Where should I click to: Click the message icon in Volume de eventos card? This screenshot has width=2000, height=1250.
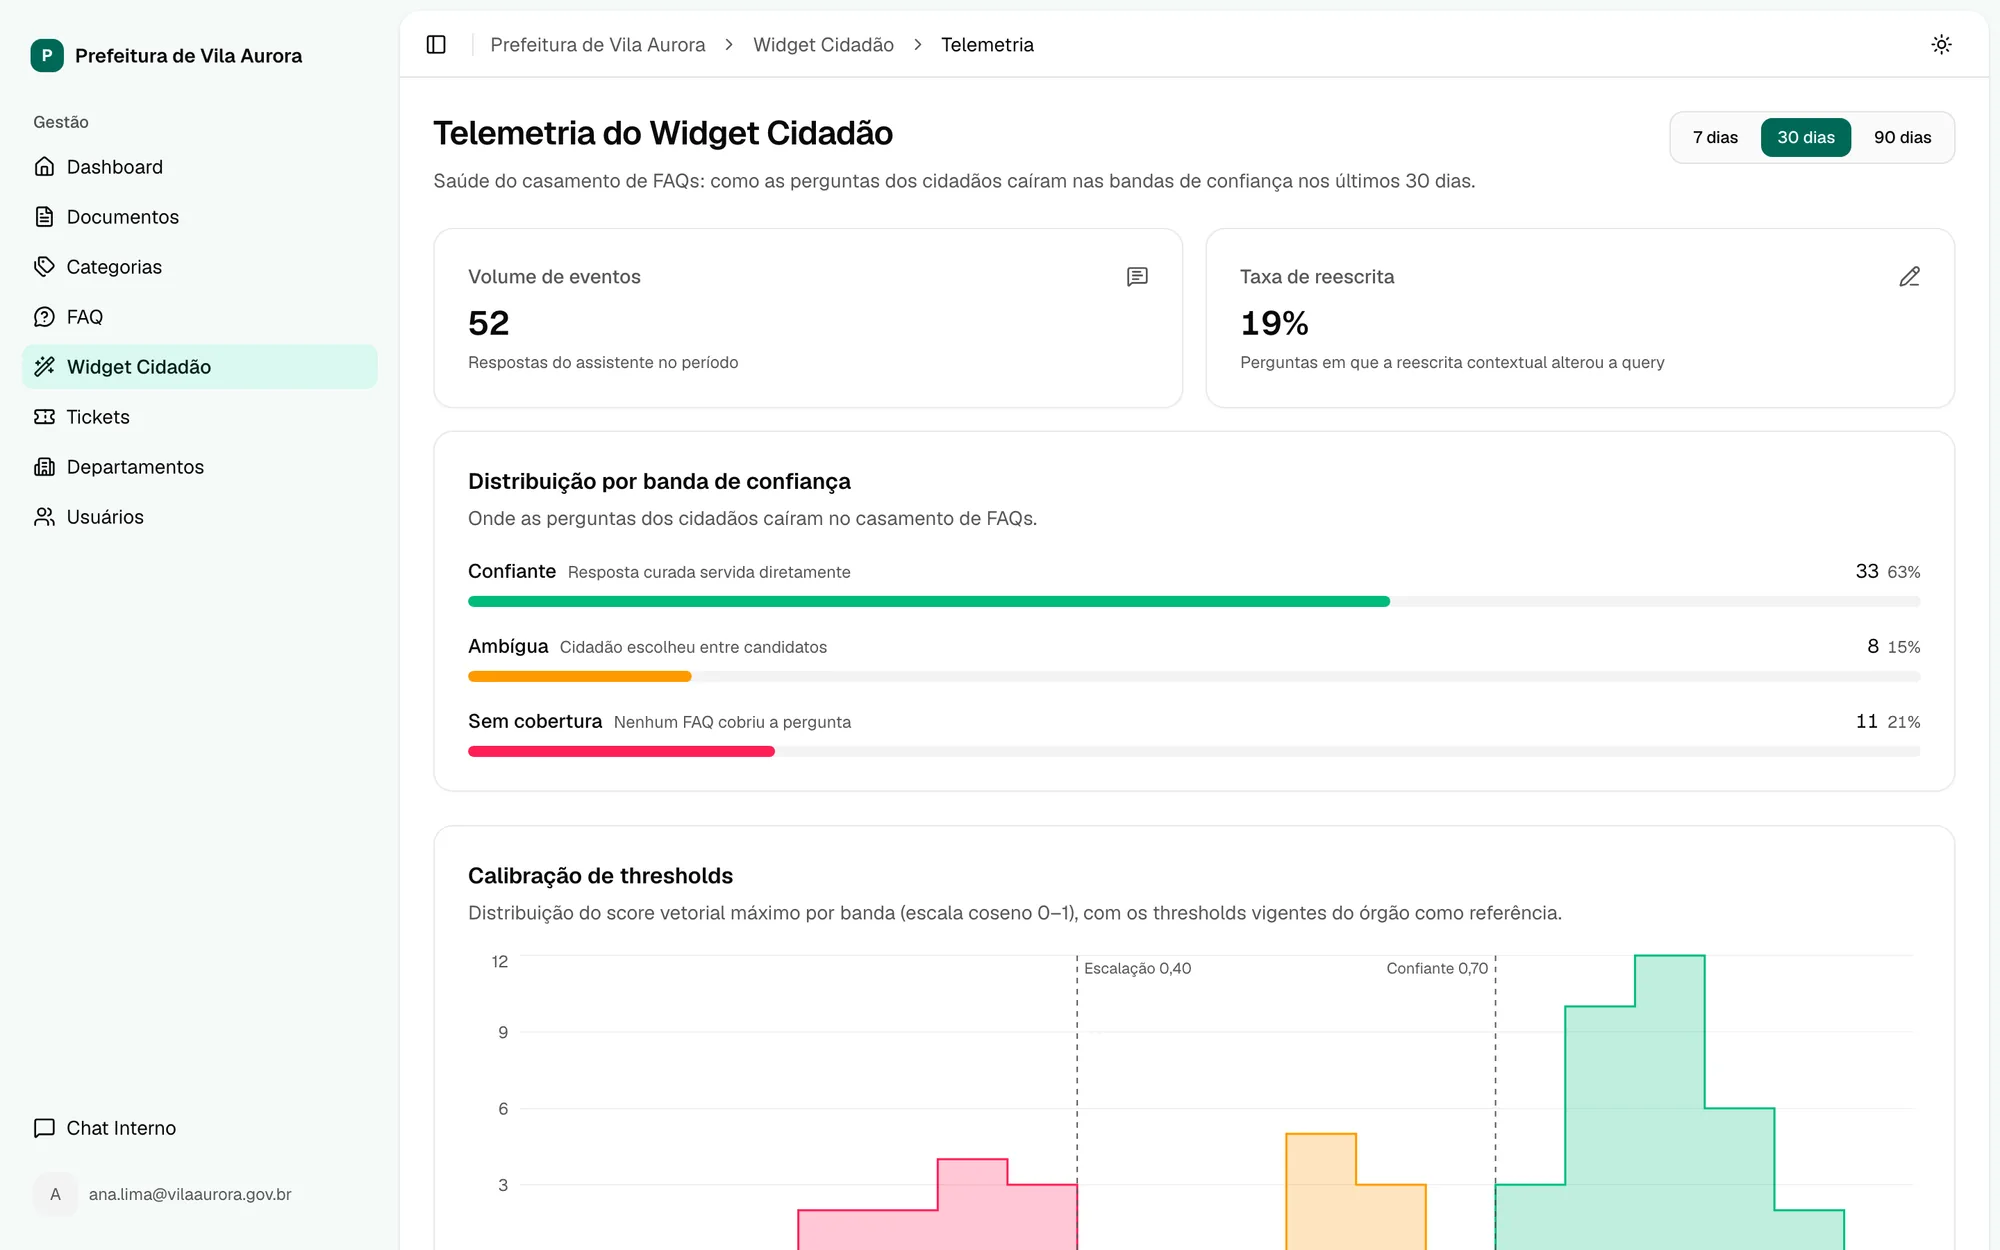1137,277
